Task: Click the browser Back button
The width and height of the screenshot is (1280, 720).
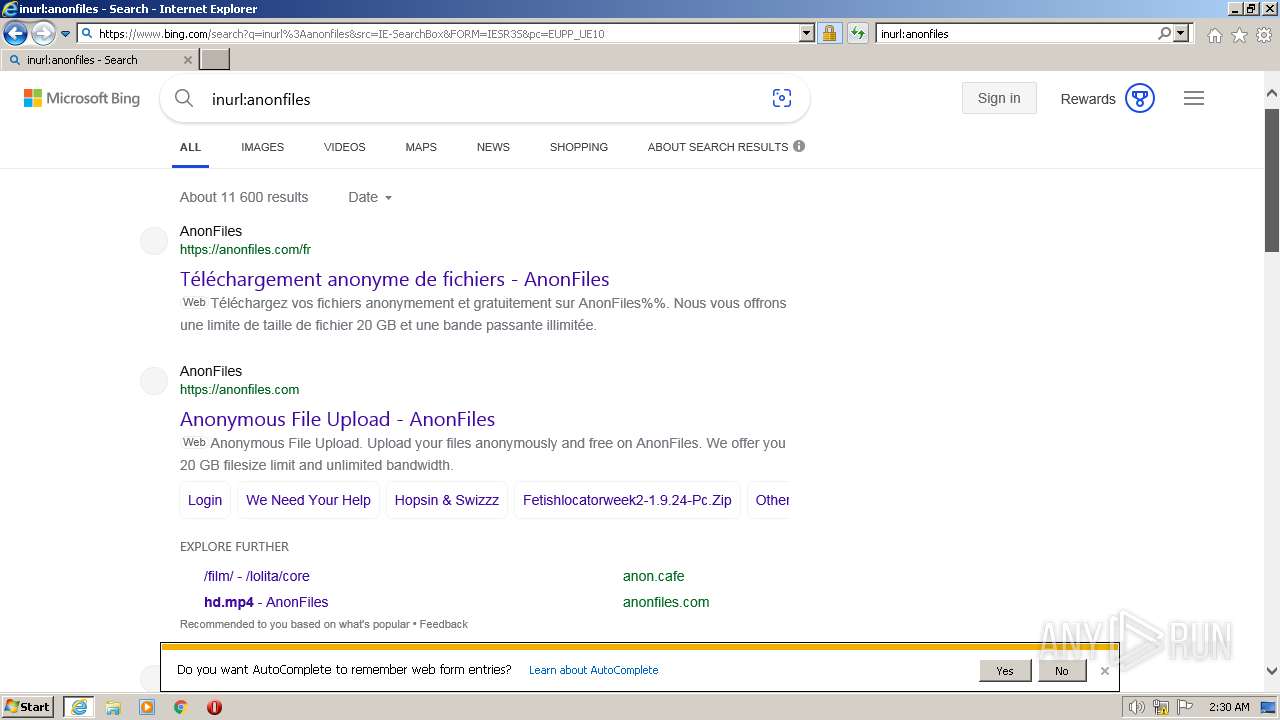Action: coord(15,34)
